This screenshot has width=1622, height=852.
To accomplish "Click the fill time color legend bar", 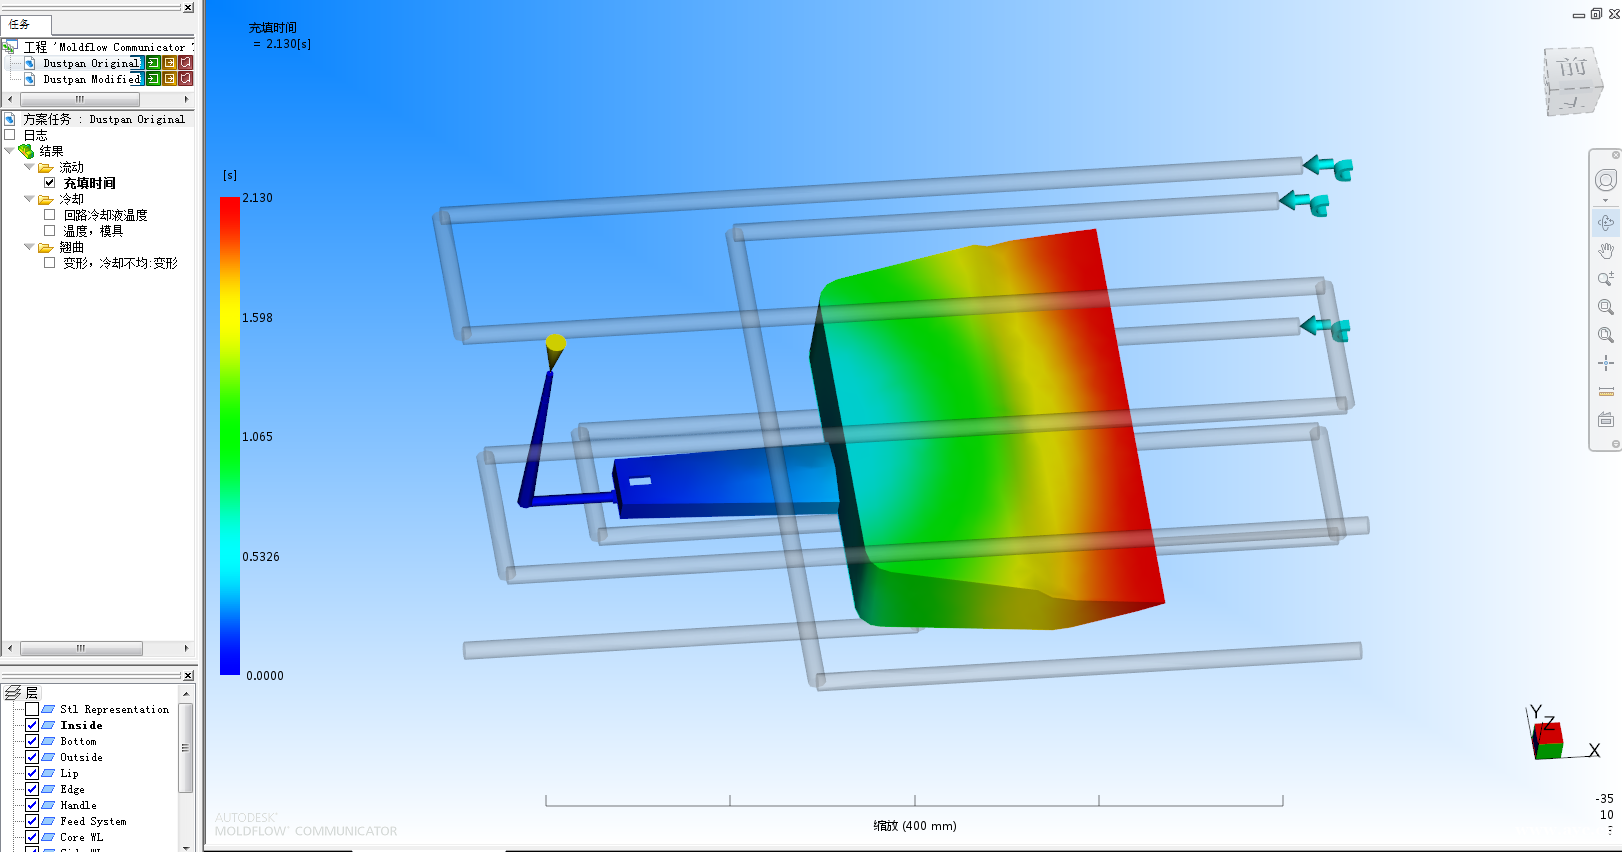I will 229,435.
